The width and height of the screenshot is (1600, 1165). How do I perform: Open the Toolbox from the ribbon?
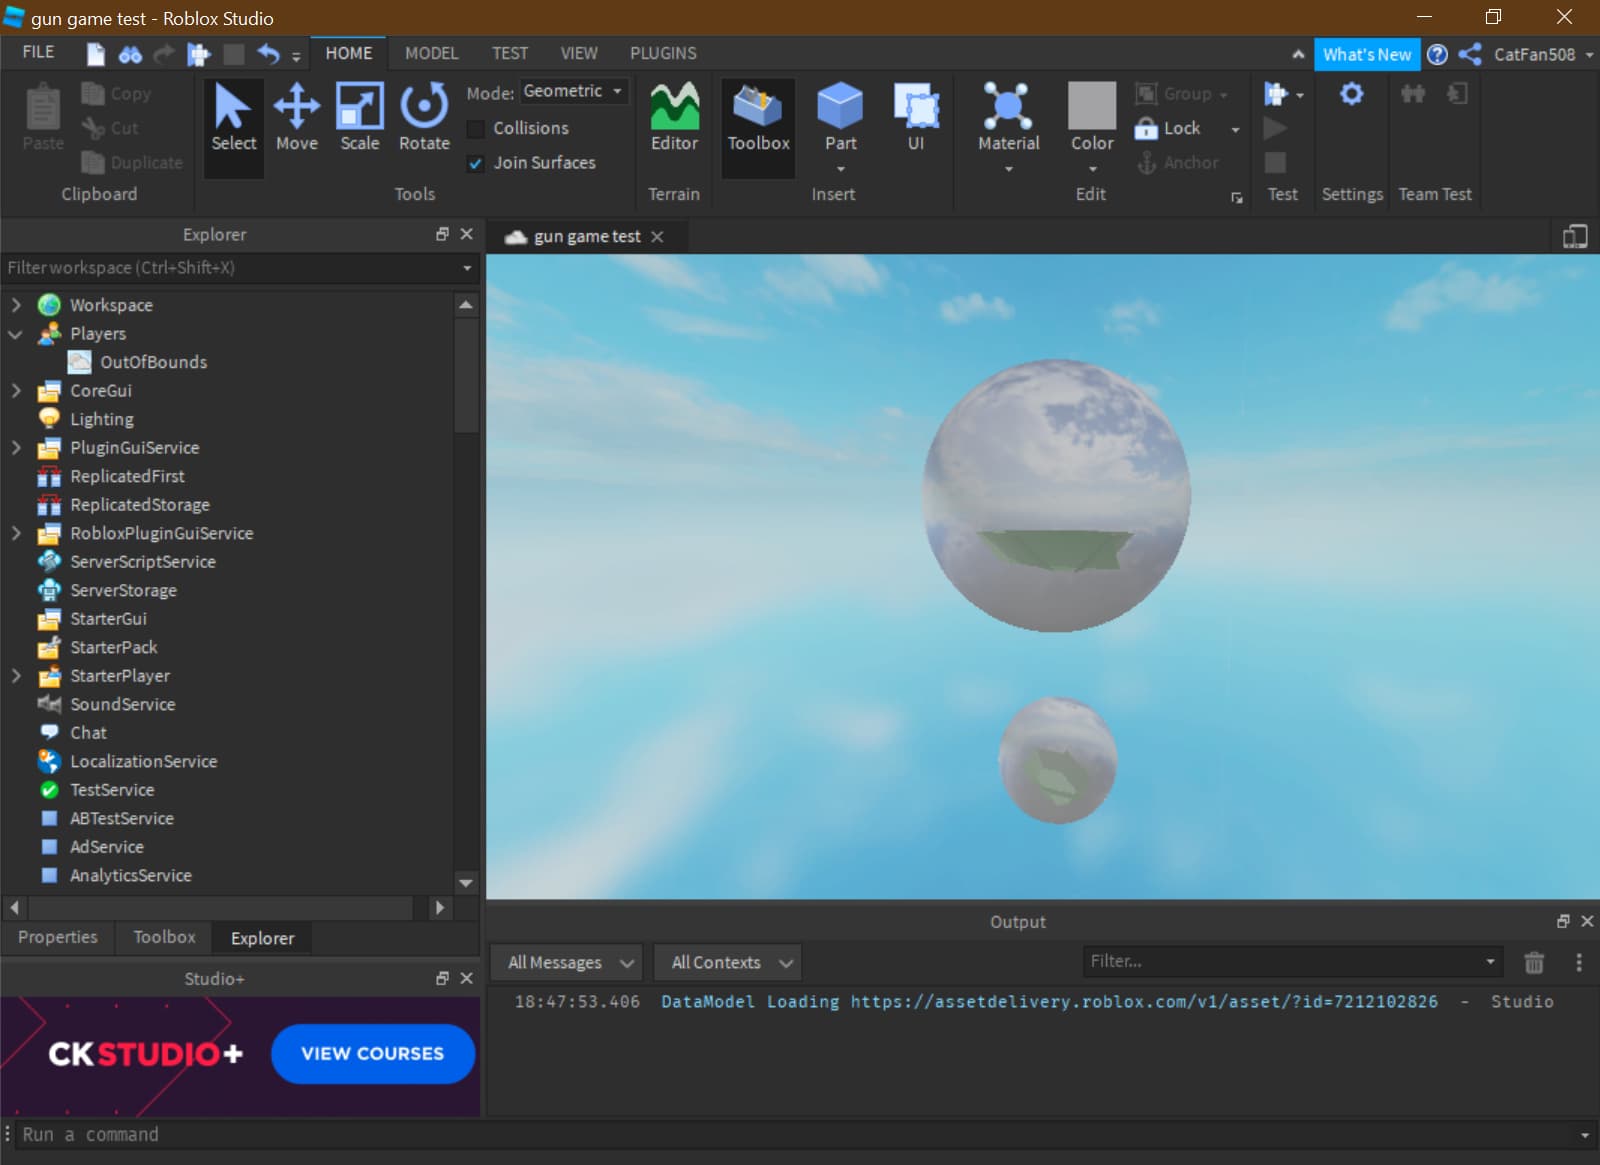[x=758, y=118]
